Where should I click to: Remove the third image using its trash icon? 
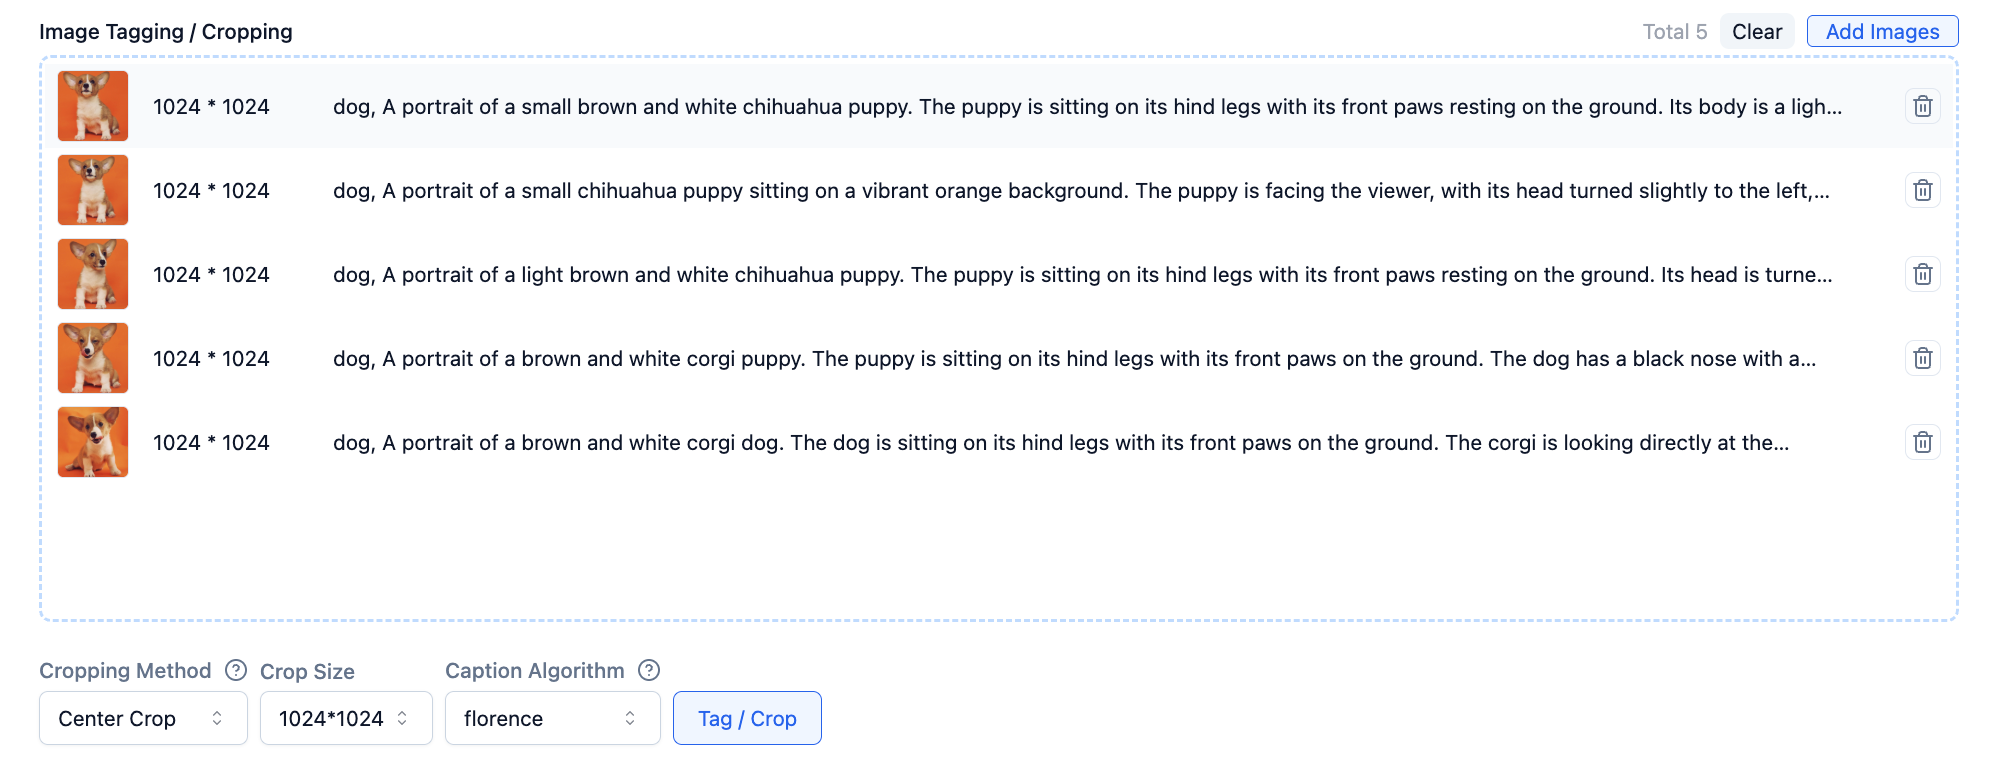point(1922,275)
